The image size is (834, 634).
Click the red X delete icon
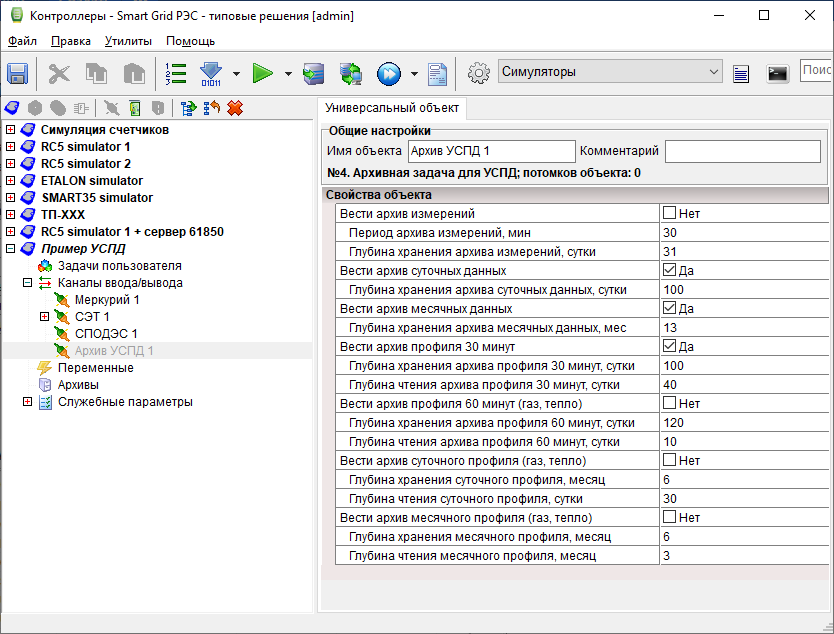point(235,108)
